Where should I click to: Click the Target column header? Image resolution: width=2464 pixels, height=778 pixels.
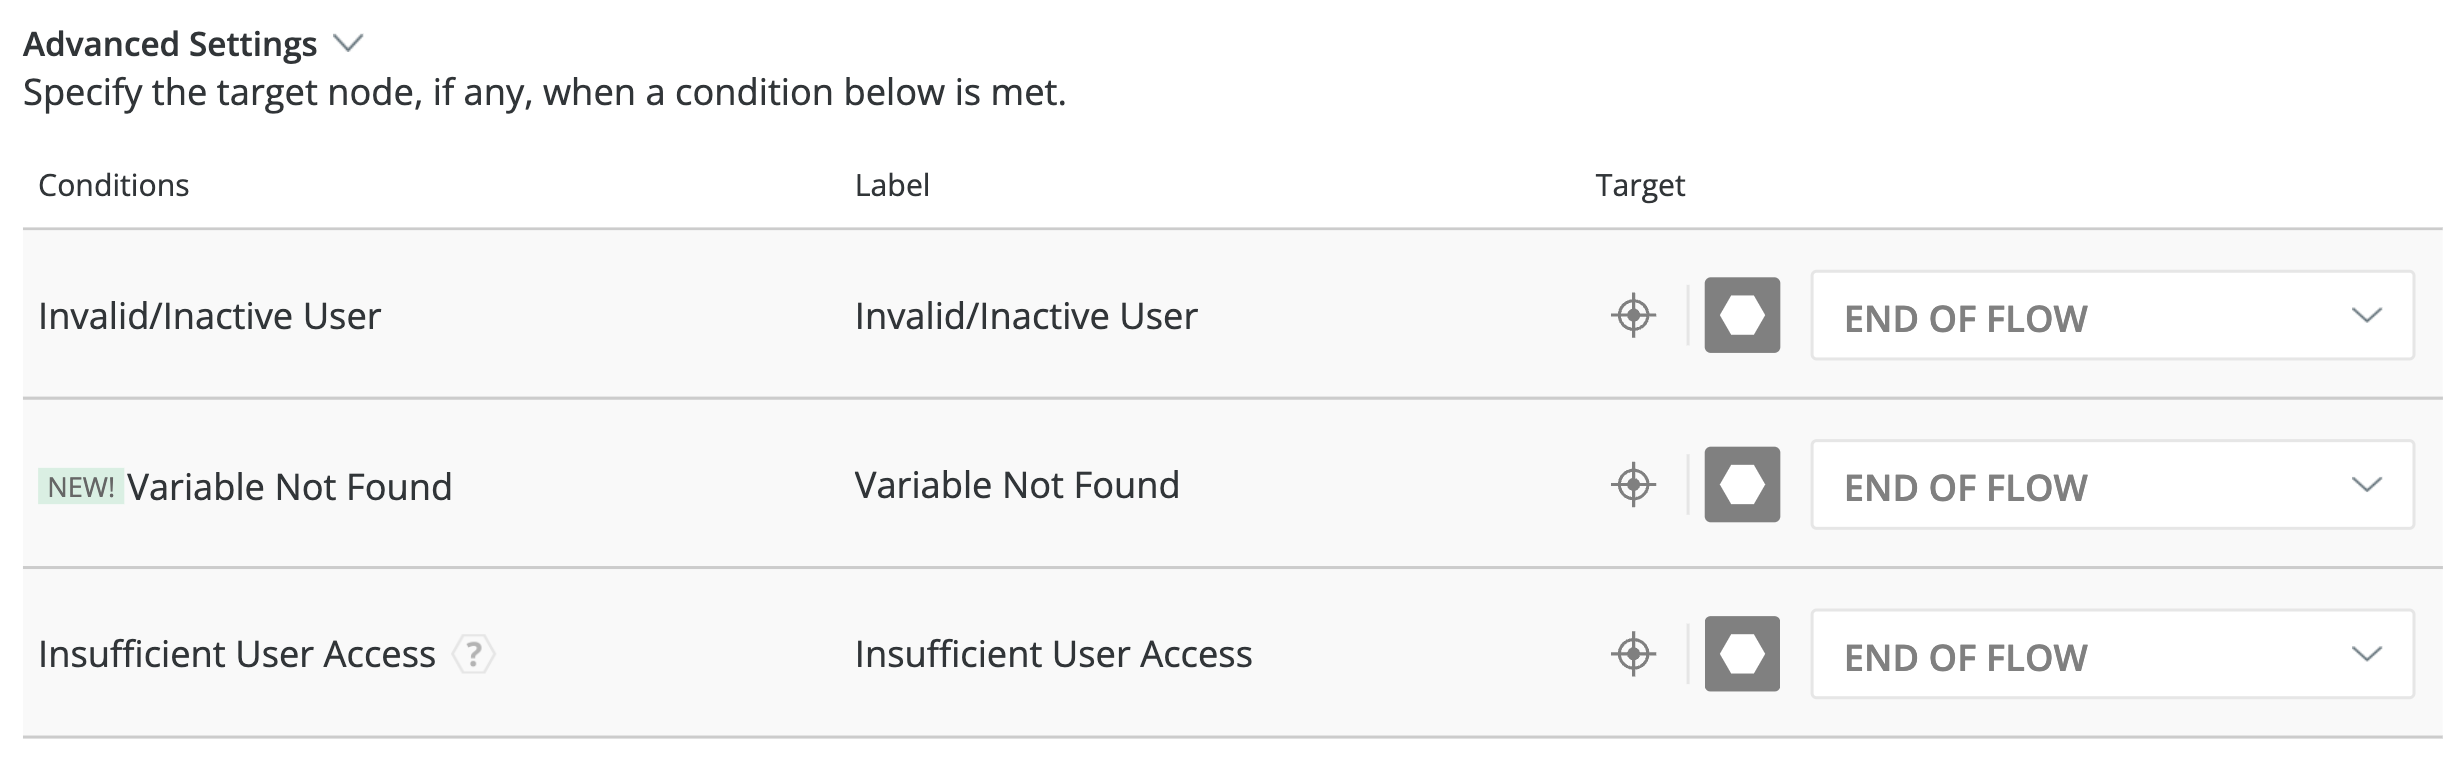coord(1640,186)
